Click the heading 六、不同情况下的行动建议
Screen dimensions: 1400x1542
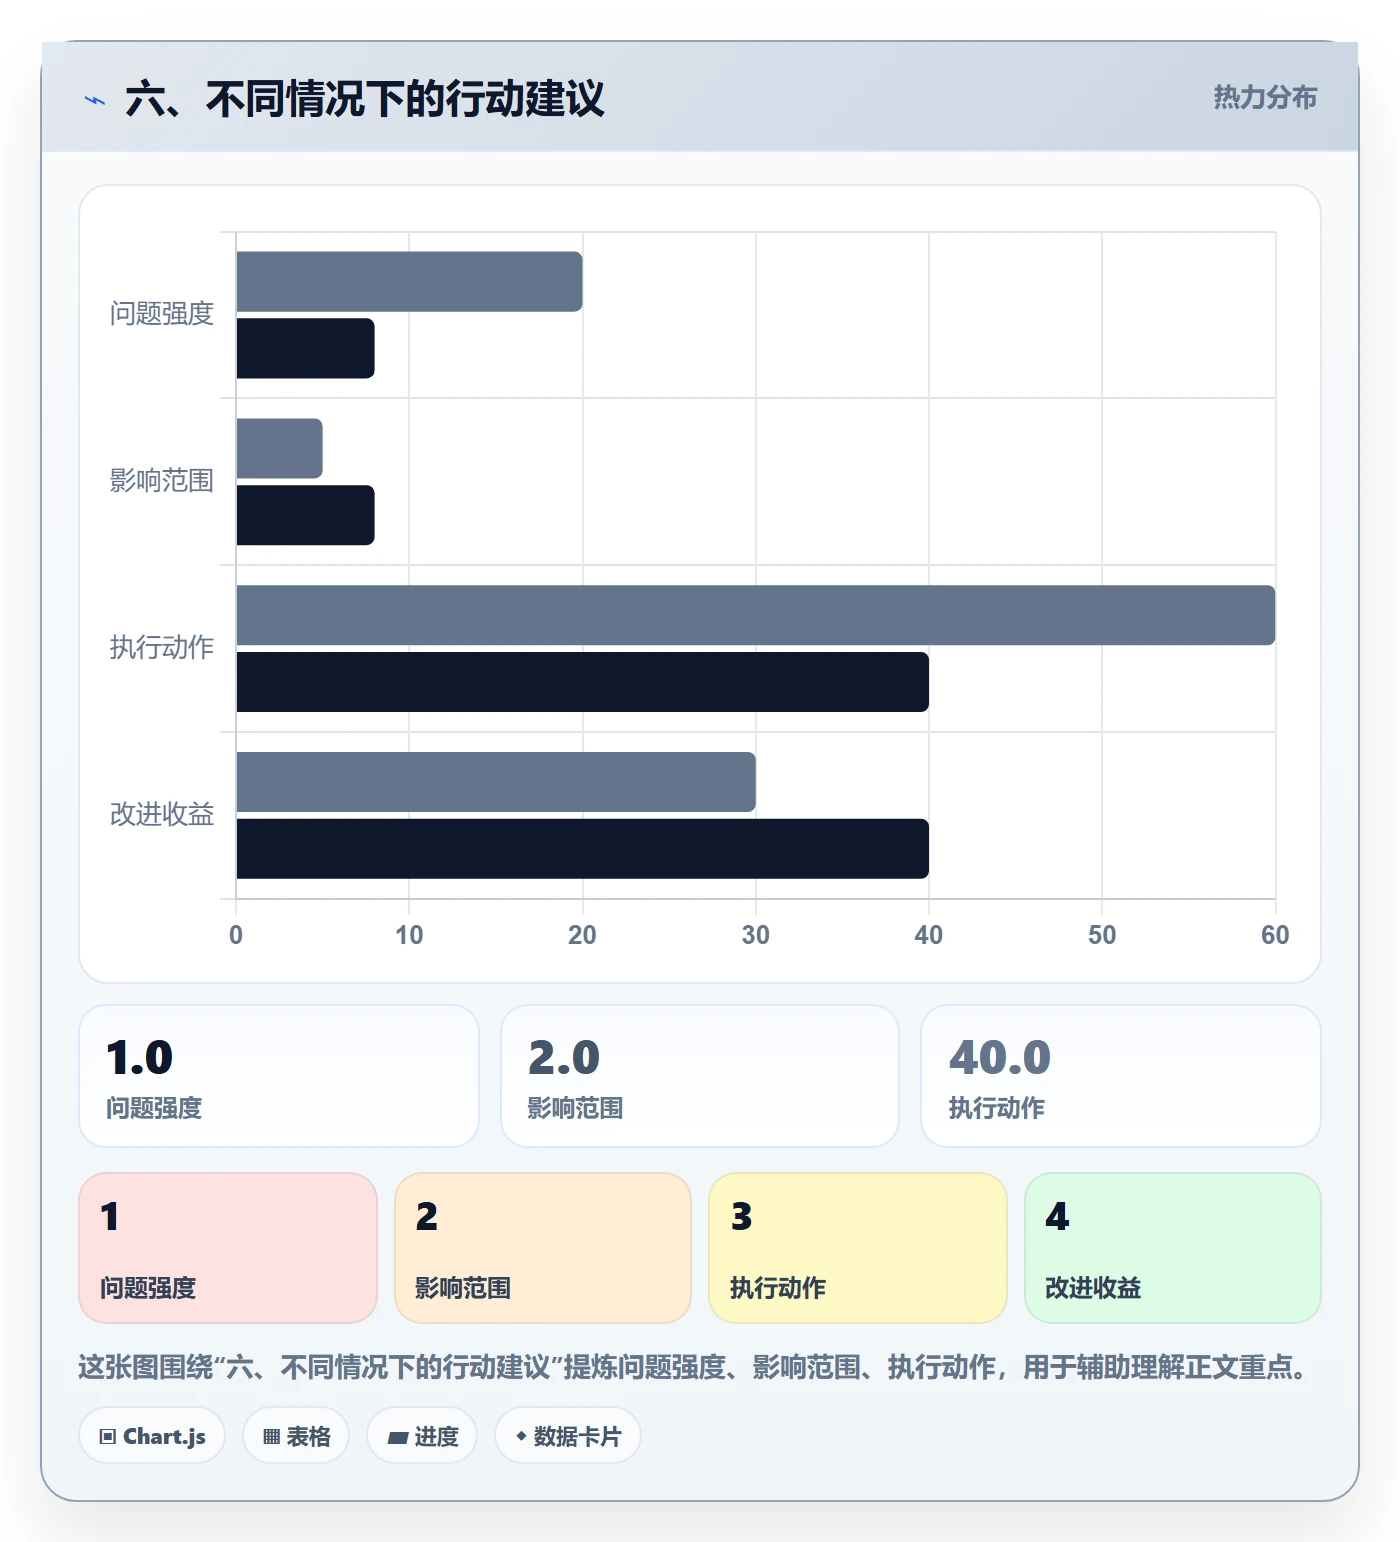pyautogui.click(x=365, y=99)
